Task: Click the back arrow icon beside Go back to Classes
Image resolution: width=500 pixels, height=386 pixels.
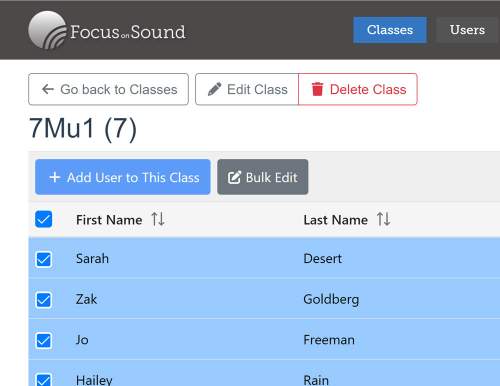Action: coord(48,89)
